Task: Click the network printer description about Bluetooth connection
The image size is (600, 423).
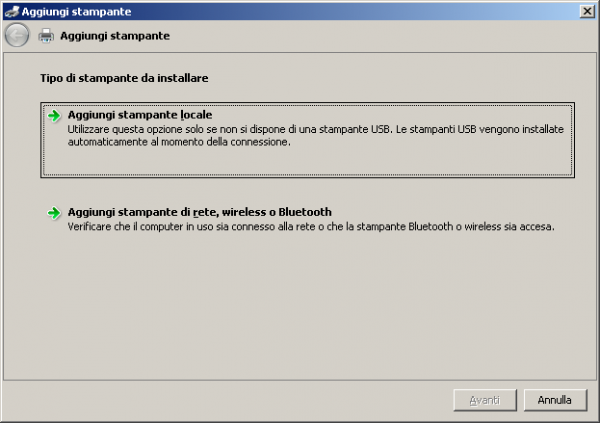Action: tap(310, 227)
